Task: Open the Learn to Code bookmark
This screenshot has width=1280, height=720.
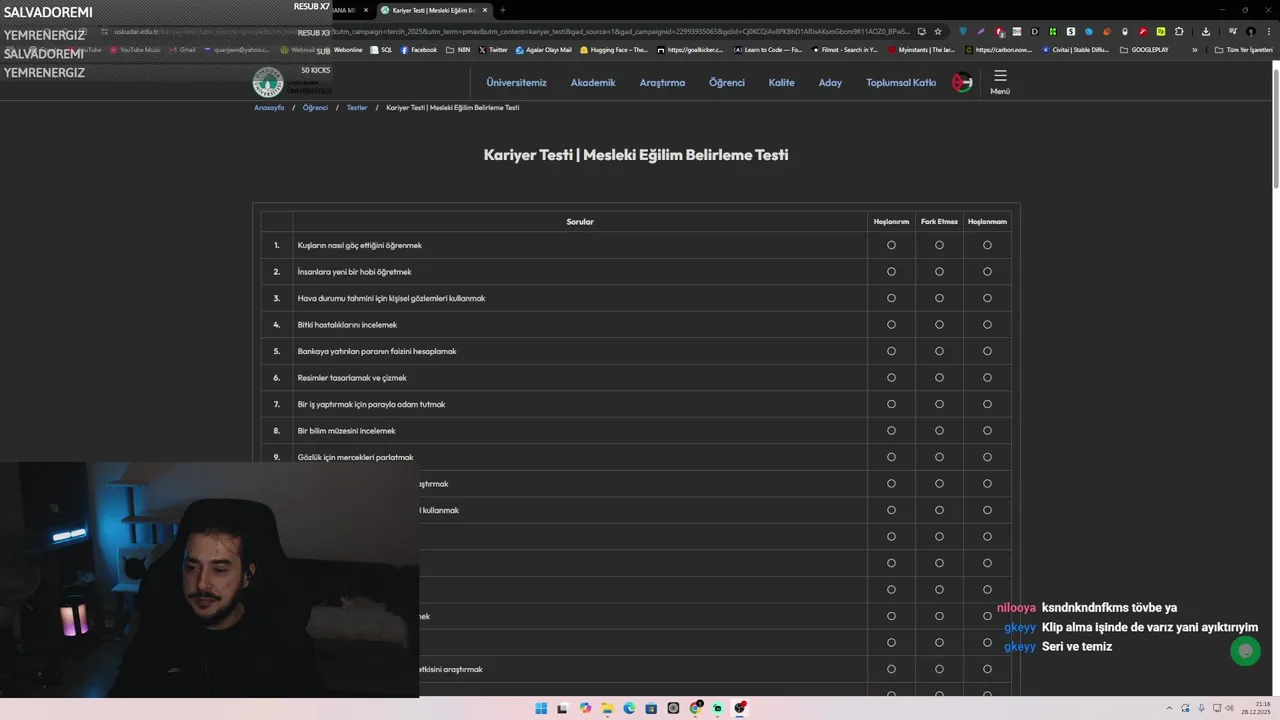Action: click(768, 50)
